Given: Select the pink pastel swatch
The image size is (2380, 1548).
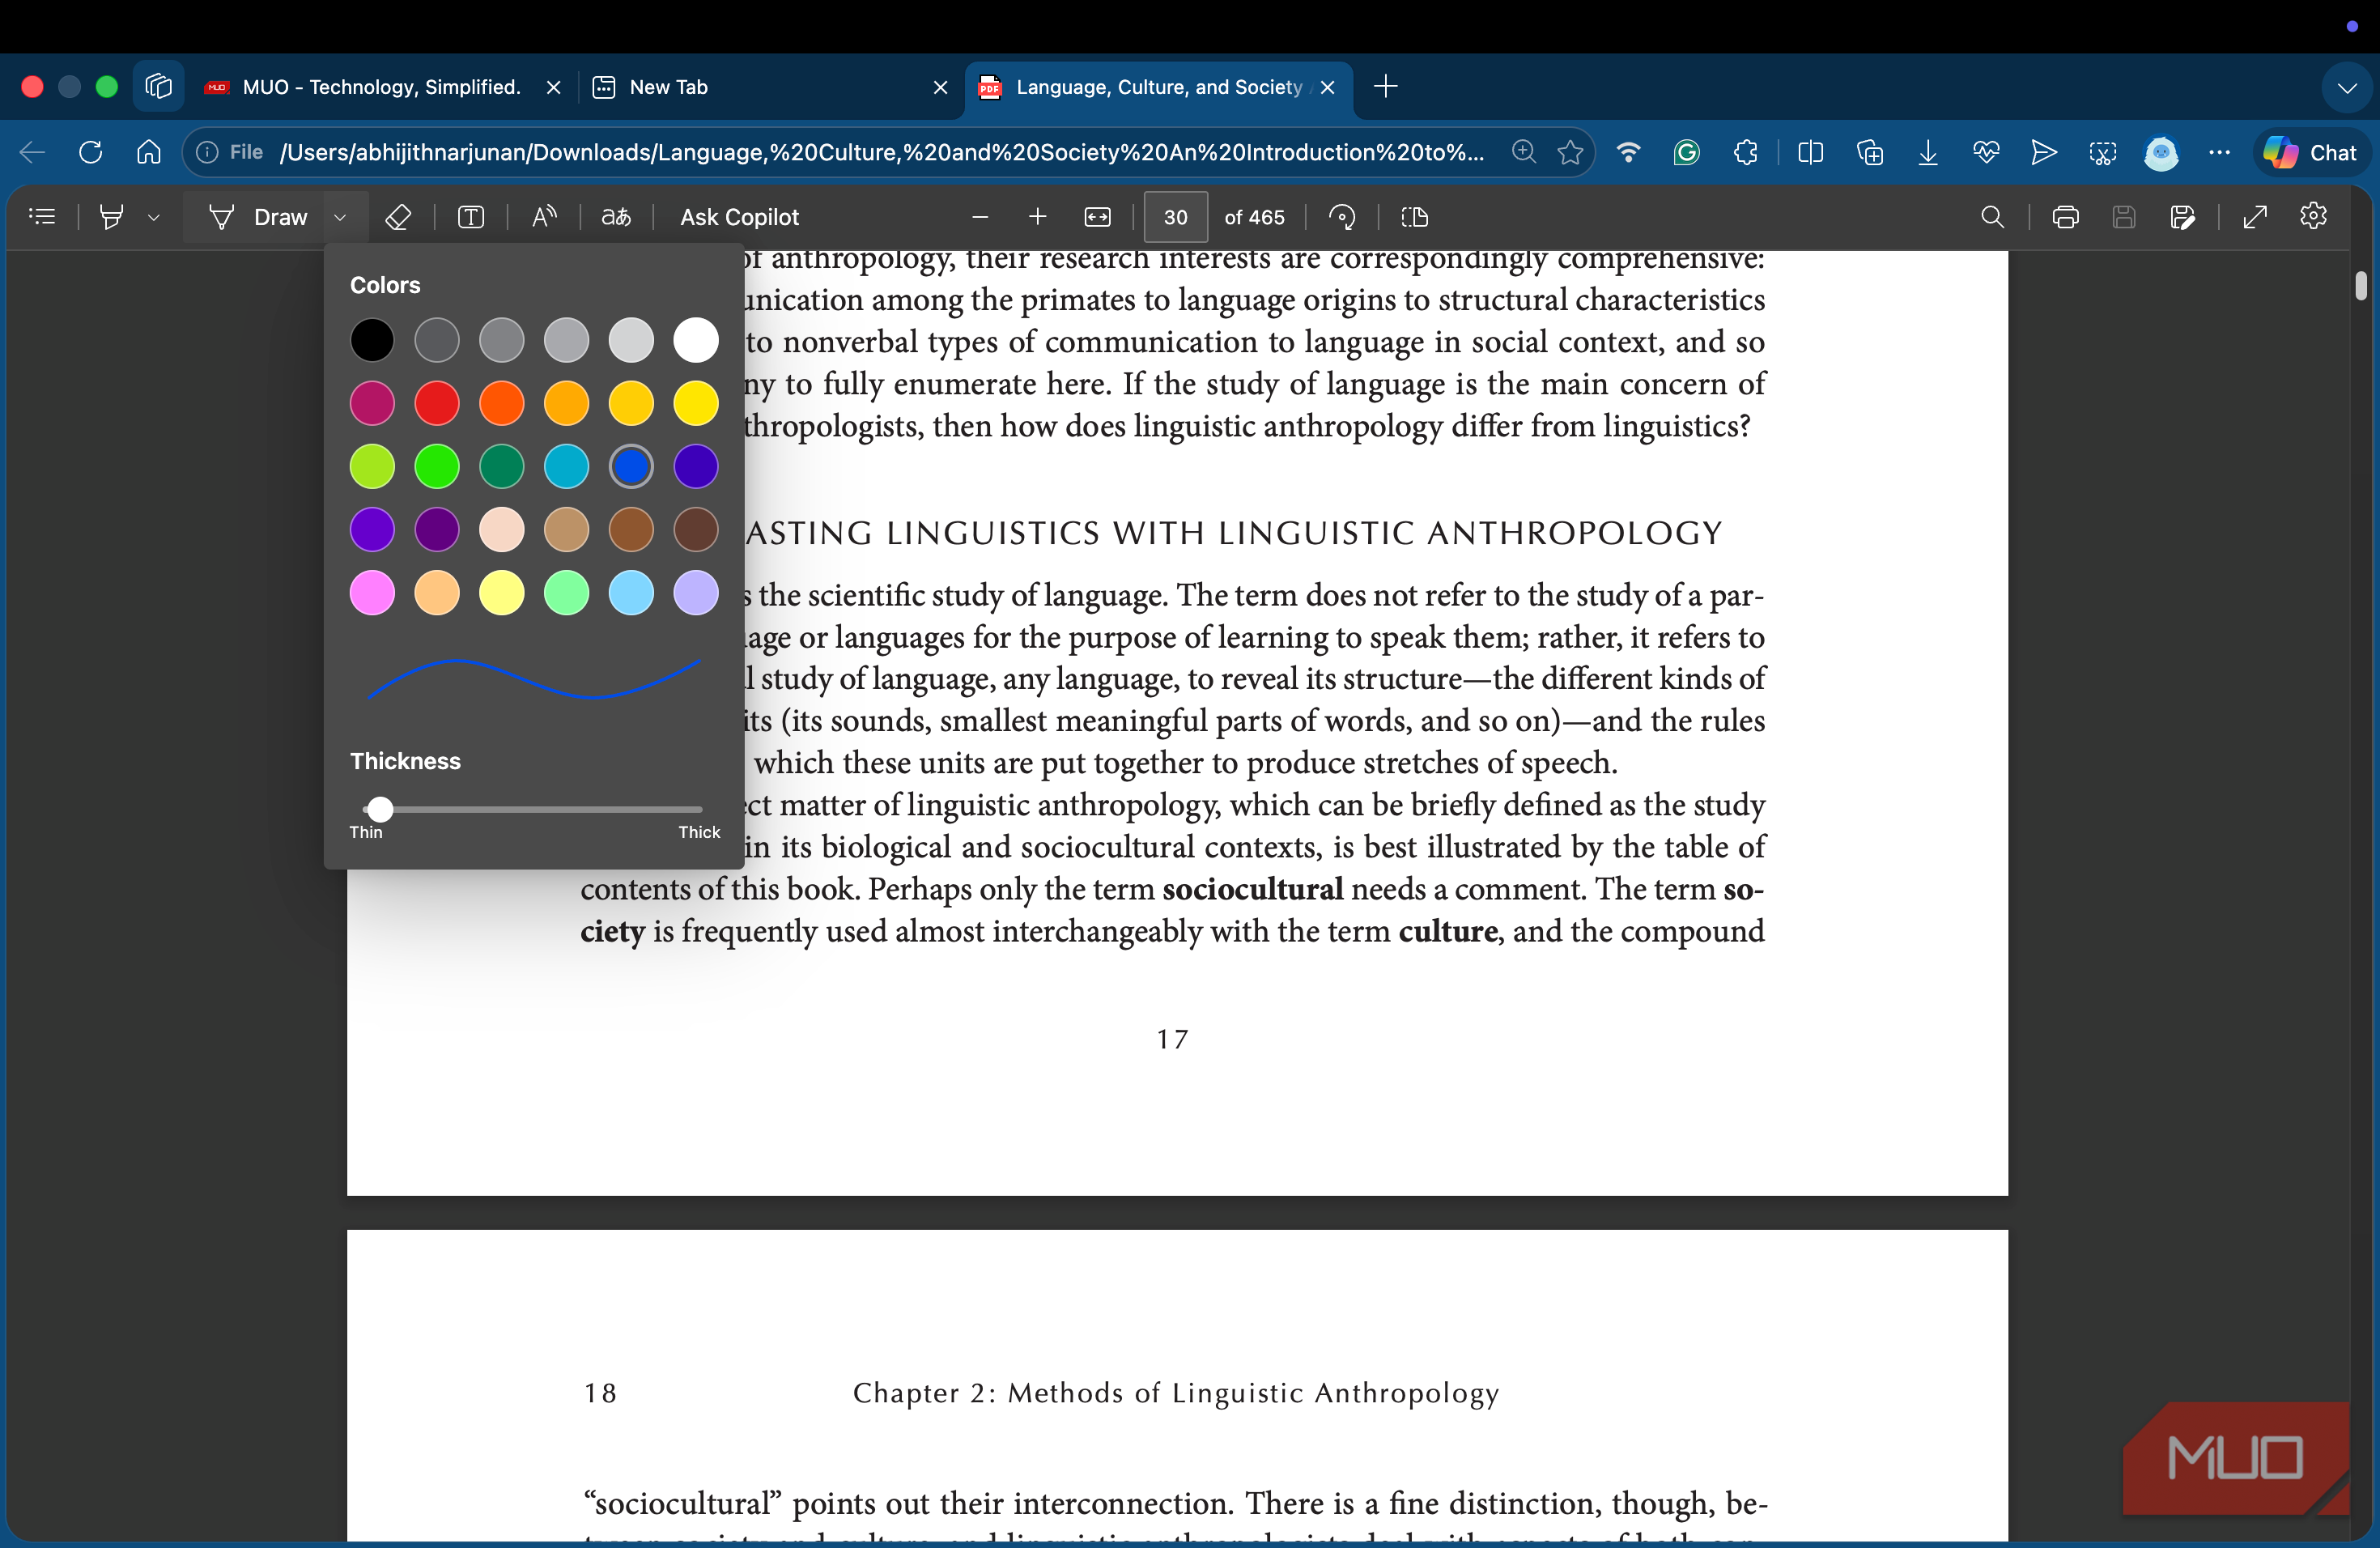Looking at the screenshot, I should (x=372, y=593).
